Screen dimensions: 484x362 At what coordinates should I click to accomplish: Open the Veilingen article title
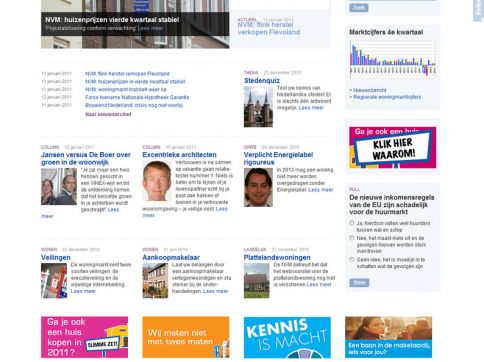[x=56, y=257]
